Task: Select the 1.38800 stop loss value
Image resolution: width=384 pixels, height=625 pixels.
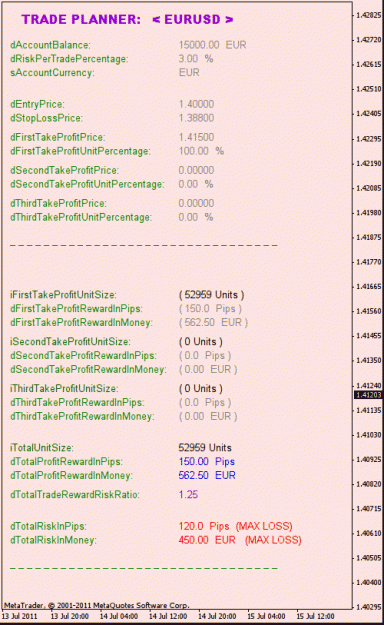Action: click(x=196, y=118)
